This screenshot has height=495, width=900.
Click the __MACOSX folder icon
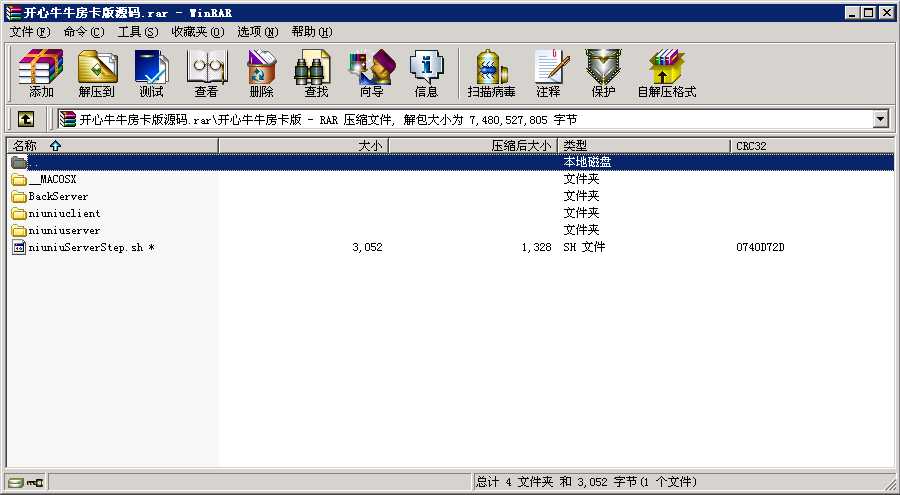(19, 180)
